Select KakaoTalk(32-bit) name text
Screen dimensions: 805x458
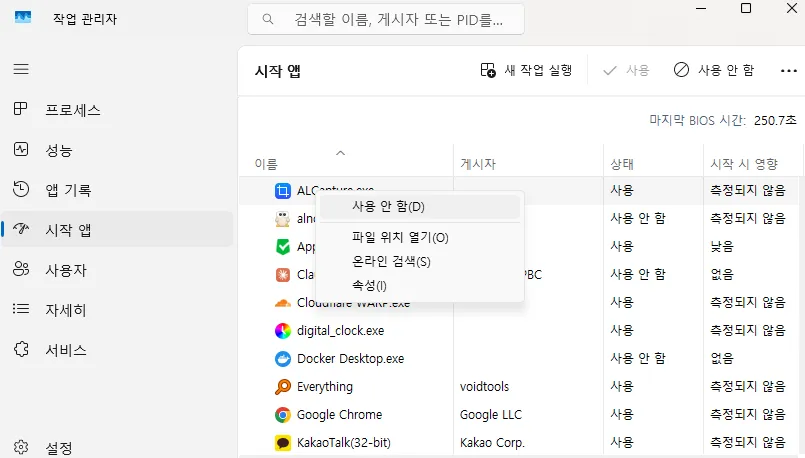343,443
